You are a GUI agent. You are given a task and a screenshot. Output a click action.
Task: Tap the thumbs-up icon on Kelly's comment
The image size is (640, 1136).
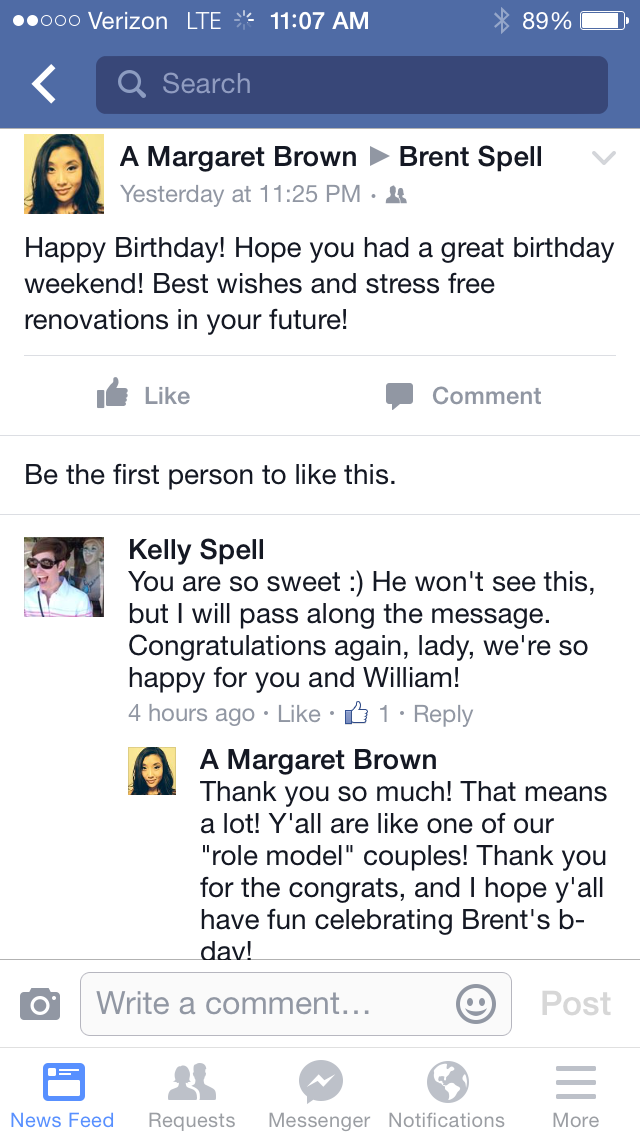click(x=356, y=713)
